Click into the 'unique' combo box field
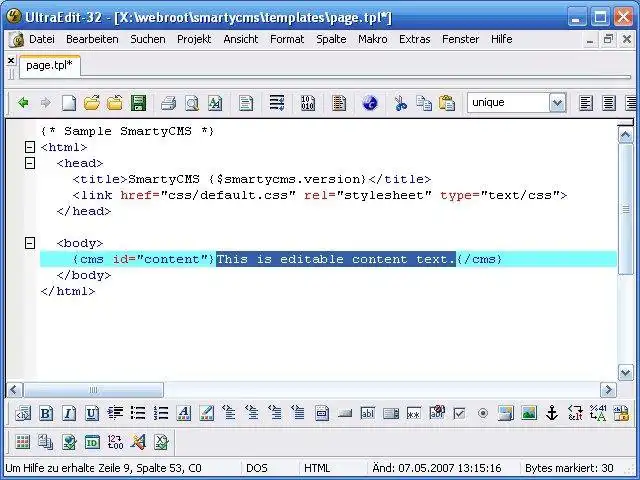The height and width of the screenshot is (480, 640). (x=508, y=103)
